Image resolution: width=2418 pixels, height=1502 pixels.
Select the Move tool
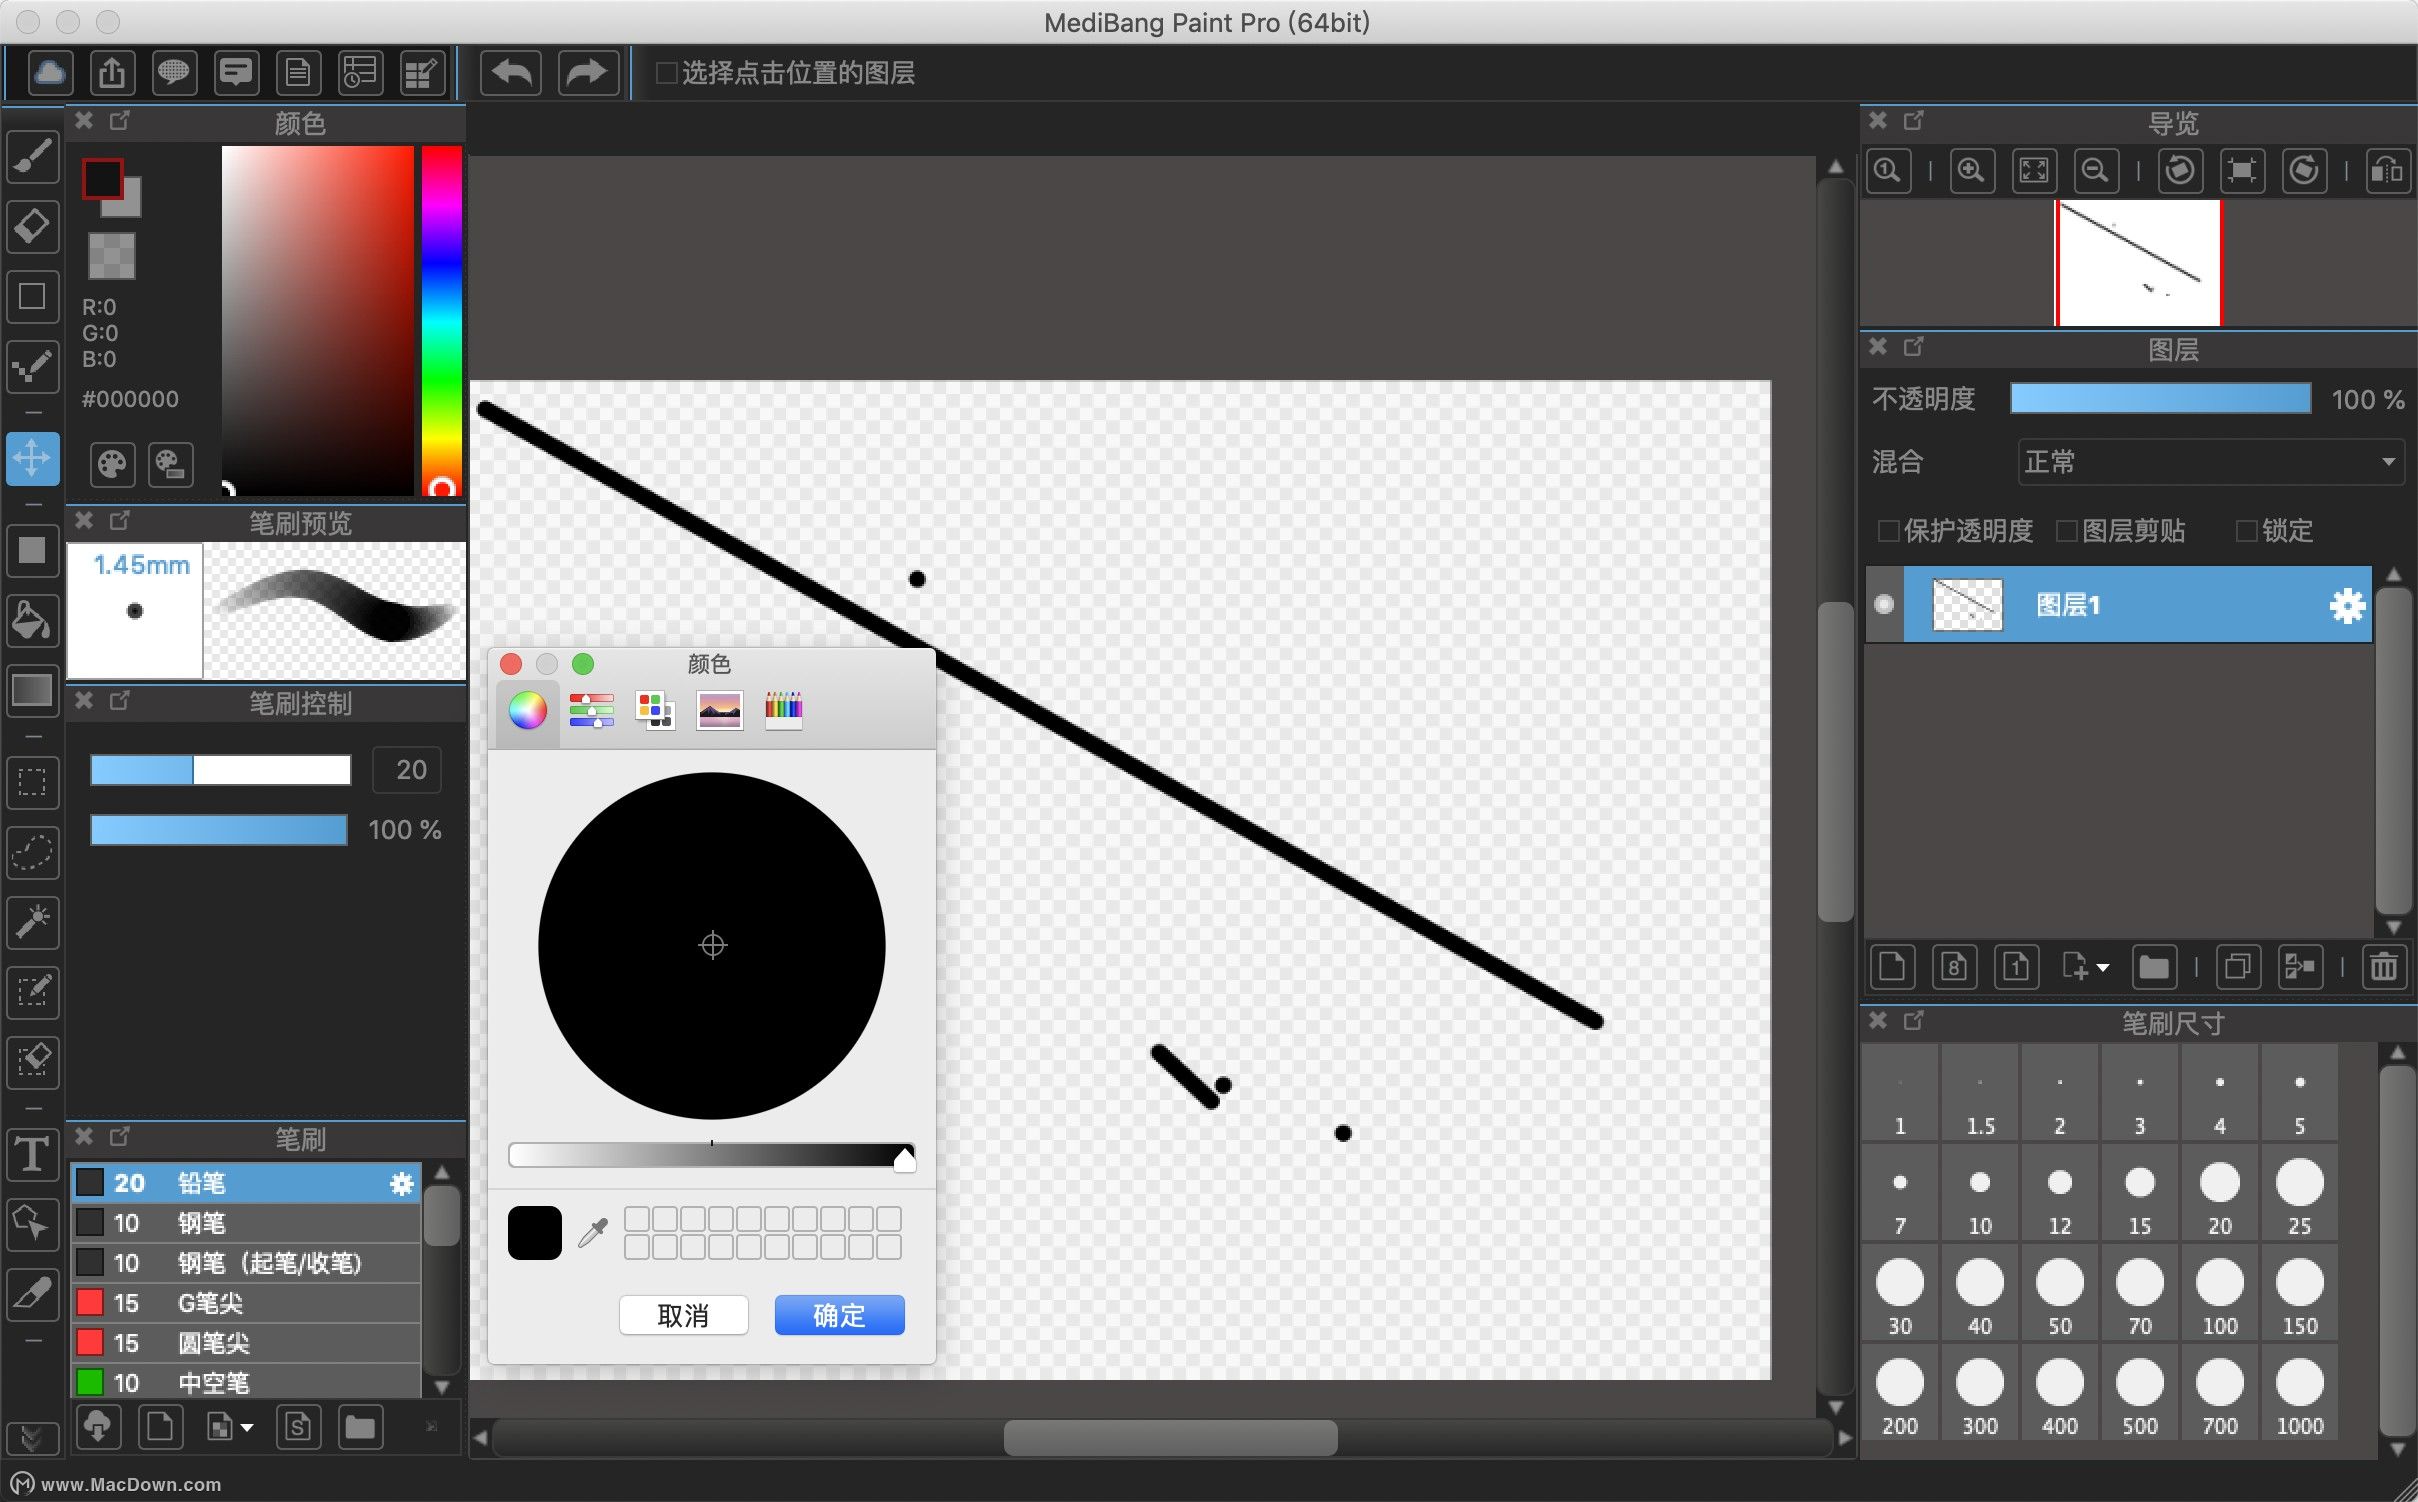pyautogui.click(x=33, y=459)
